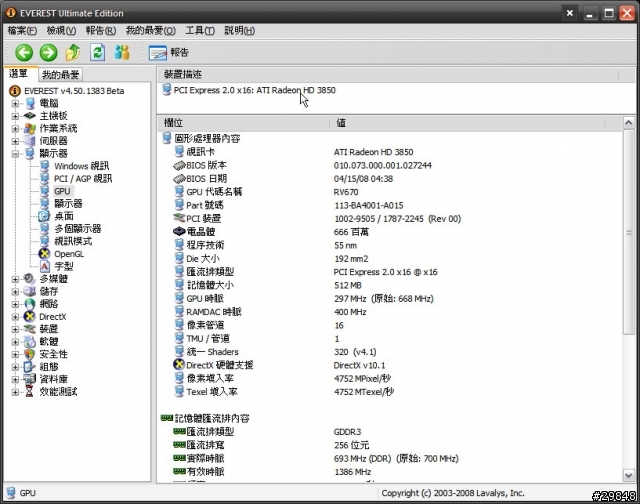Viewport: 640px width, 504px height.
Task: Select Windows 視訊 in the tree
Action: tap(82, 166)
